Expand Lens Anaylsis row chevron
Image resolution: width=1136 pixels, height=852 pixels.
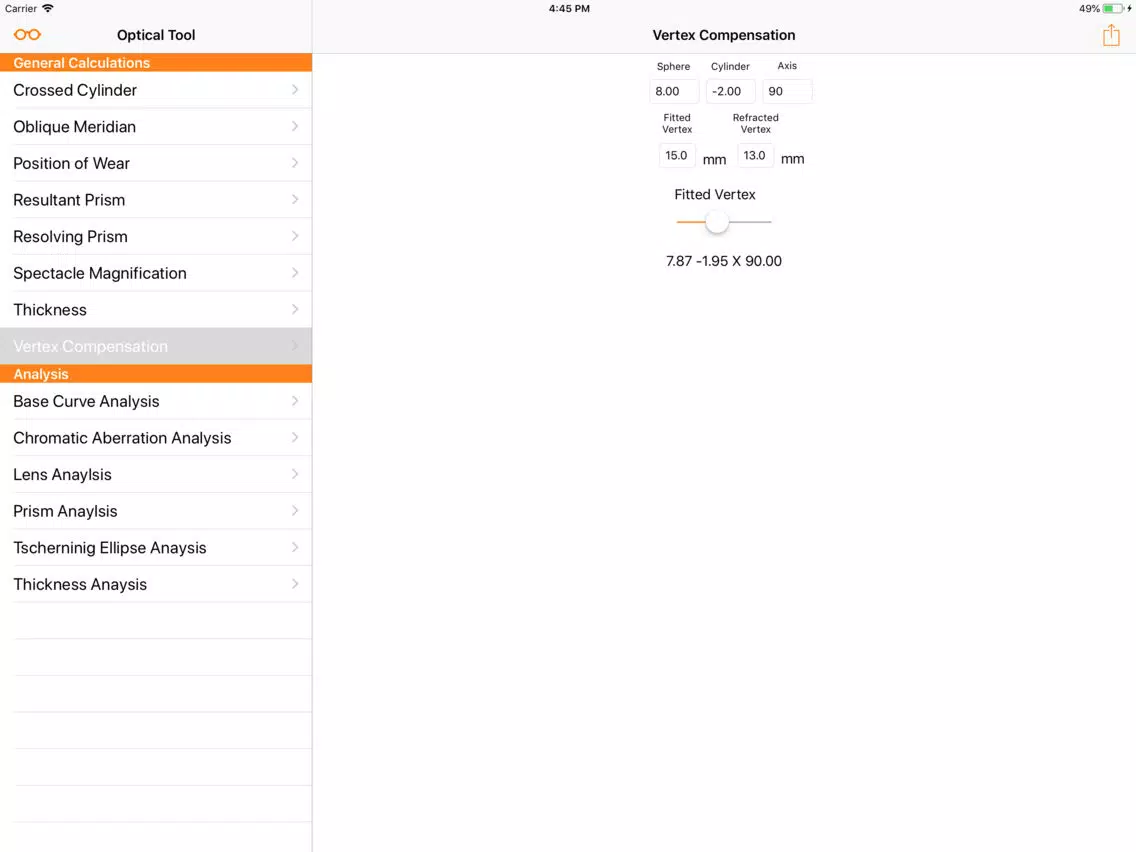[295, 475]
